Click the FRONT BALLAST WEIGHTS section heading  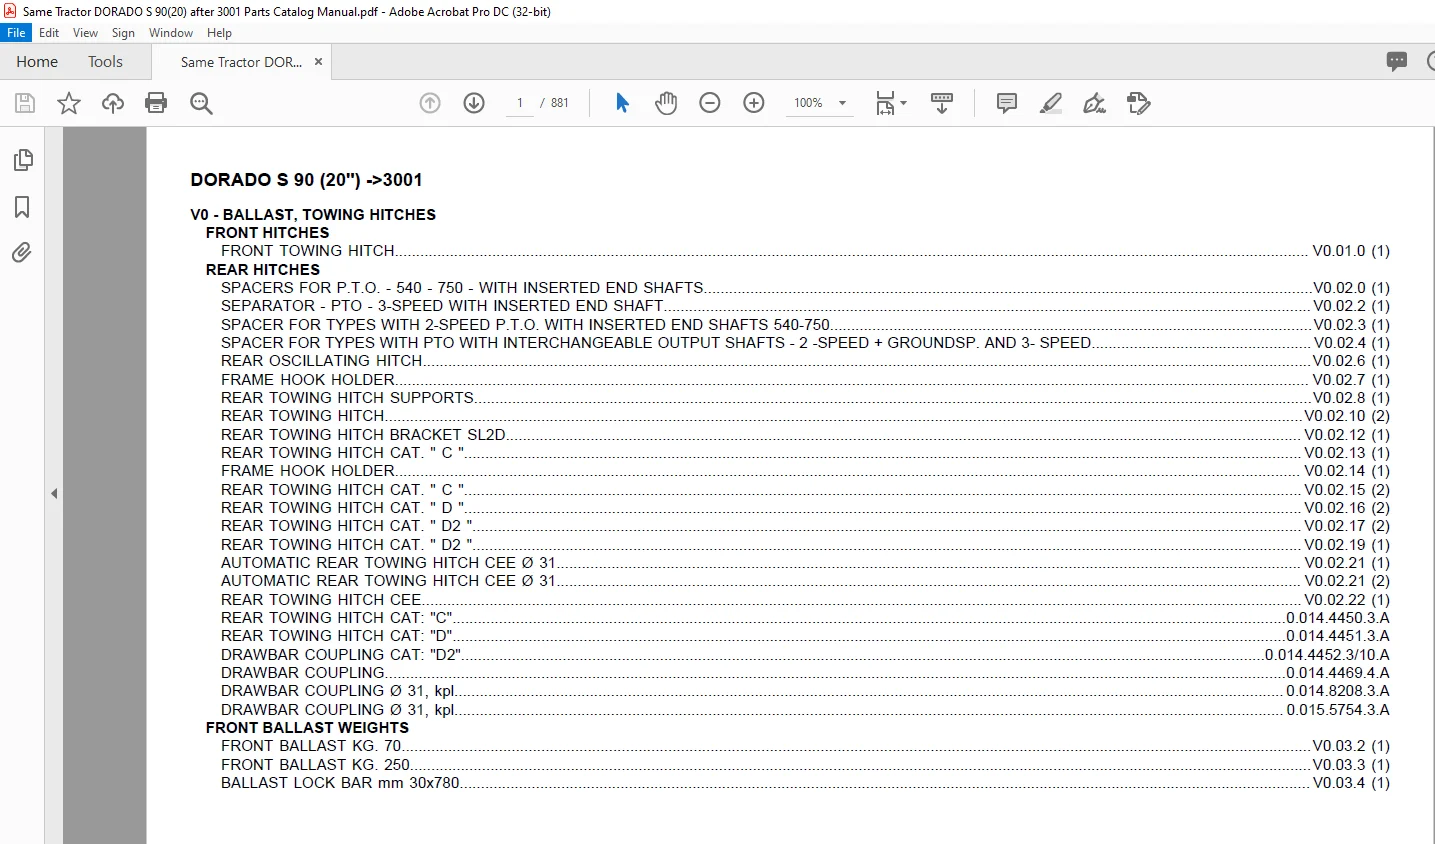pos(307,728)
